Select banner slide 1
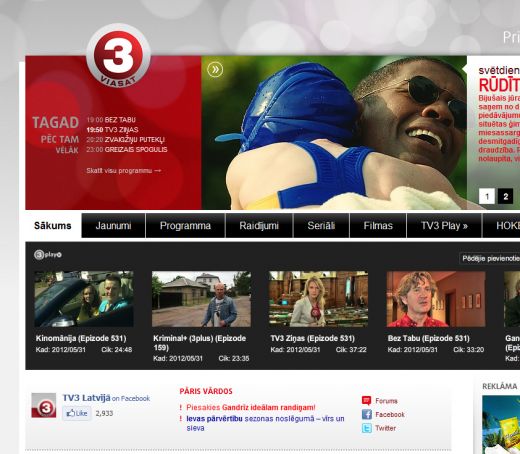The height and width of the screenshot is (454, 520). (x=487, y=196)
